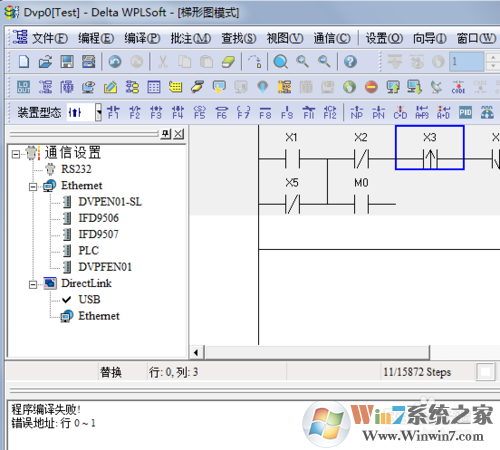Open the 通信(C) menu

coord(332,38)
